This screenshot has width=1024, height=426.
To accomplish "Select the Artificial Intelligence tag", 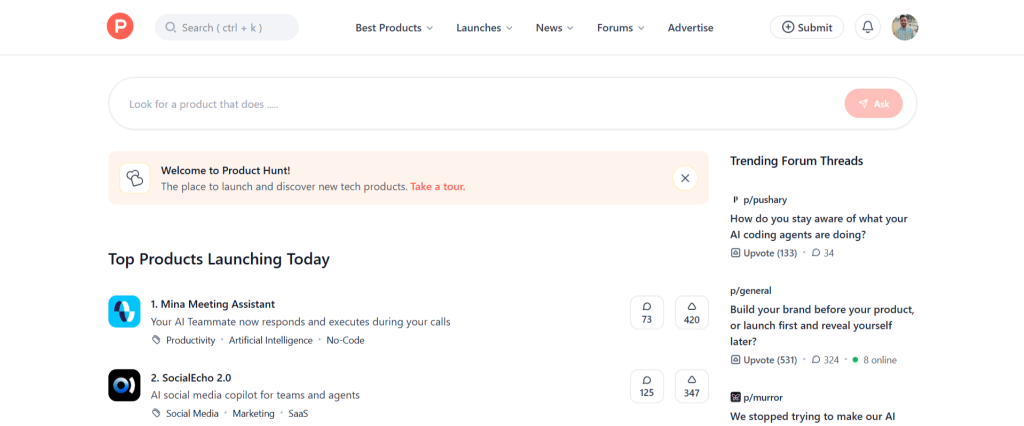I will click(x=270, y=340).
